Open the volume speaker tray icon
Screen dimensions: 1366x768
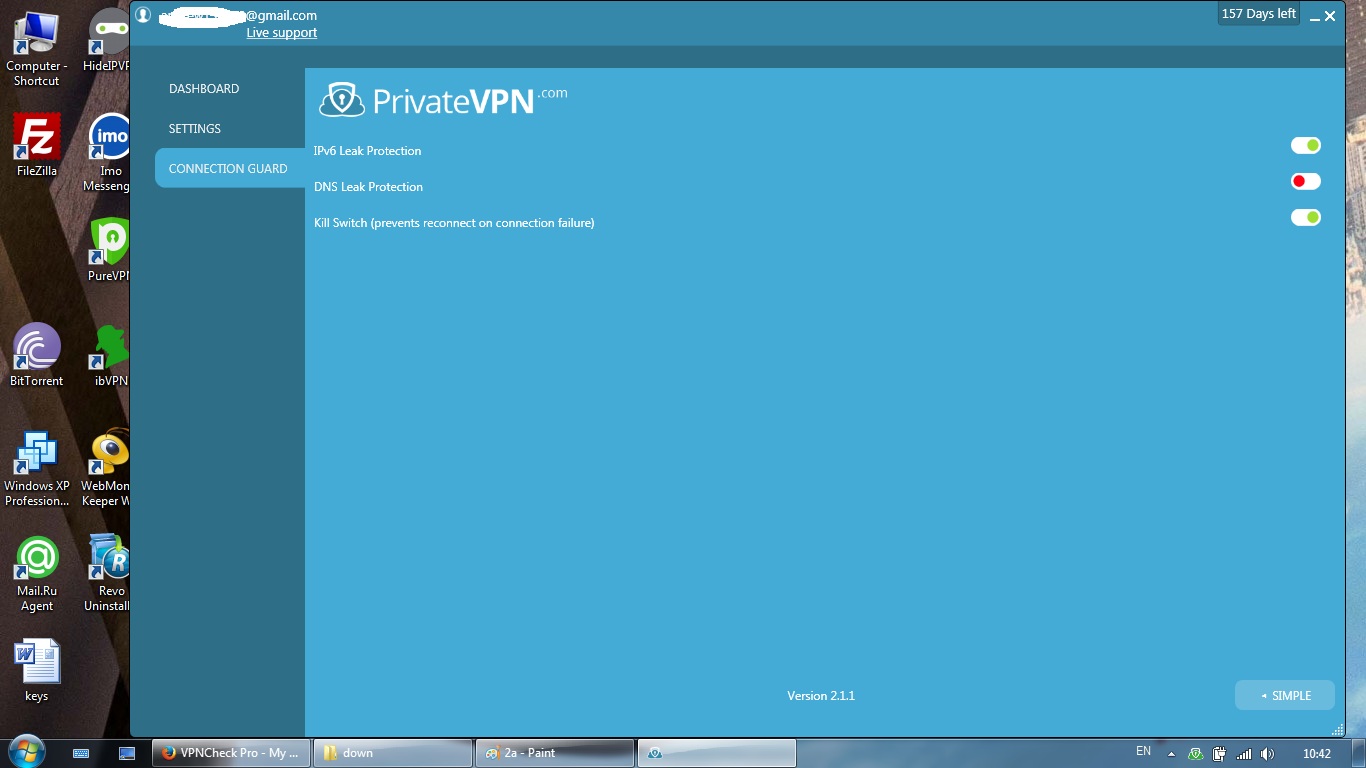(x=1268, y=754)
